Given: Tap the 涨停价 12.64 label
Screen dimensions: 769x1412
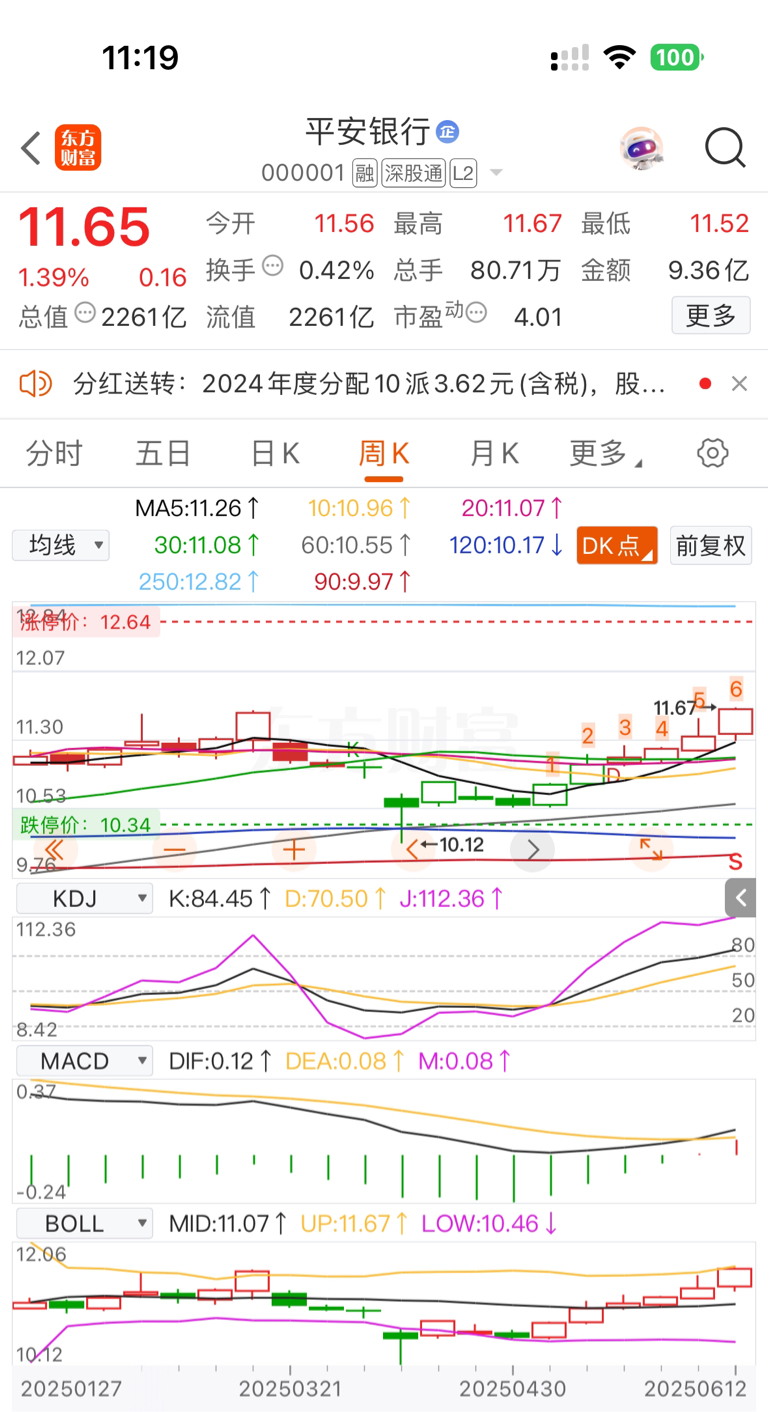Looking at the screenshot, I should tap(85, 622).
